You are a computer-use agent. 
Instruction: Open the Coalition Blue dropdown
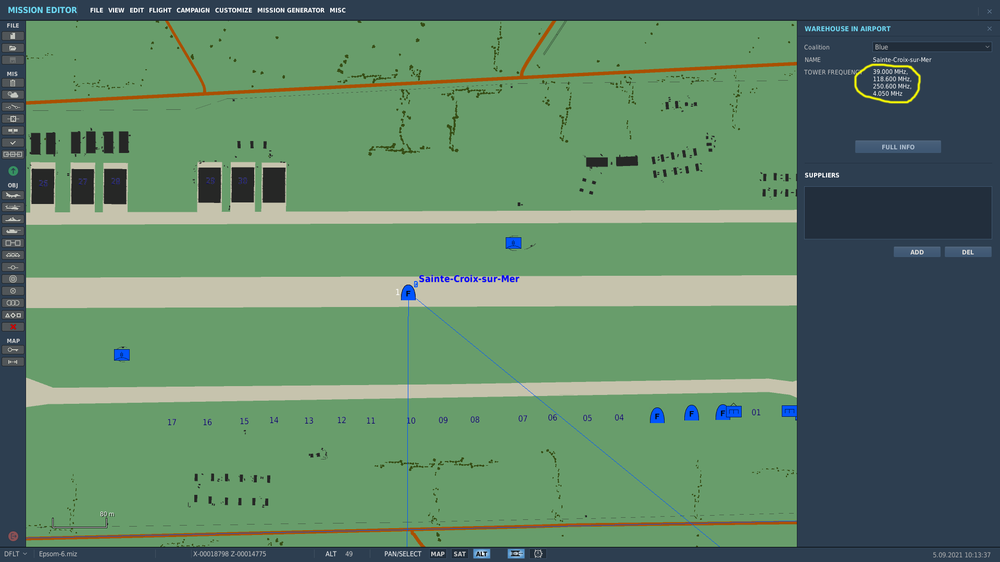pos(931,47)
